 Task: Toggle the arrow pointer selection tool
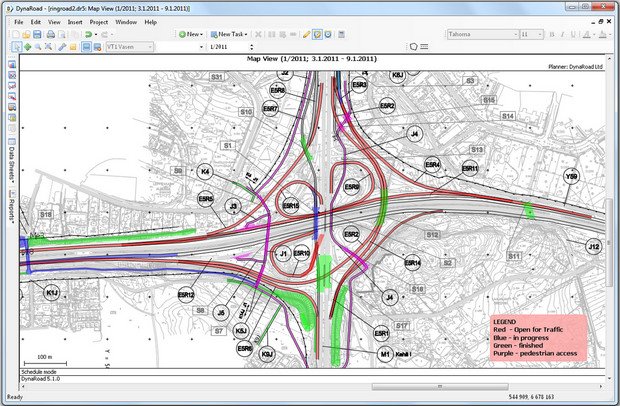click(17, 47)
